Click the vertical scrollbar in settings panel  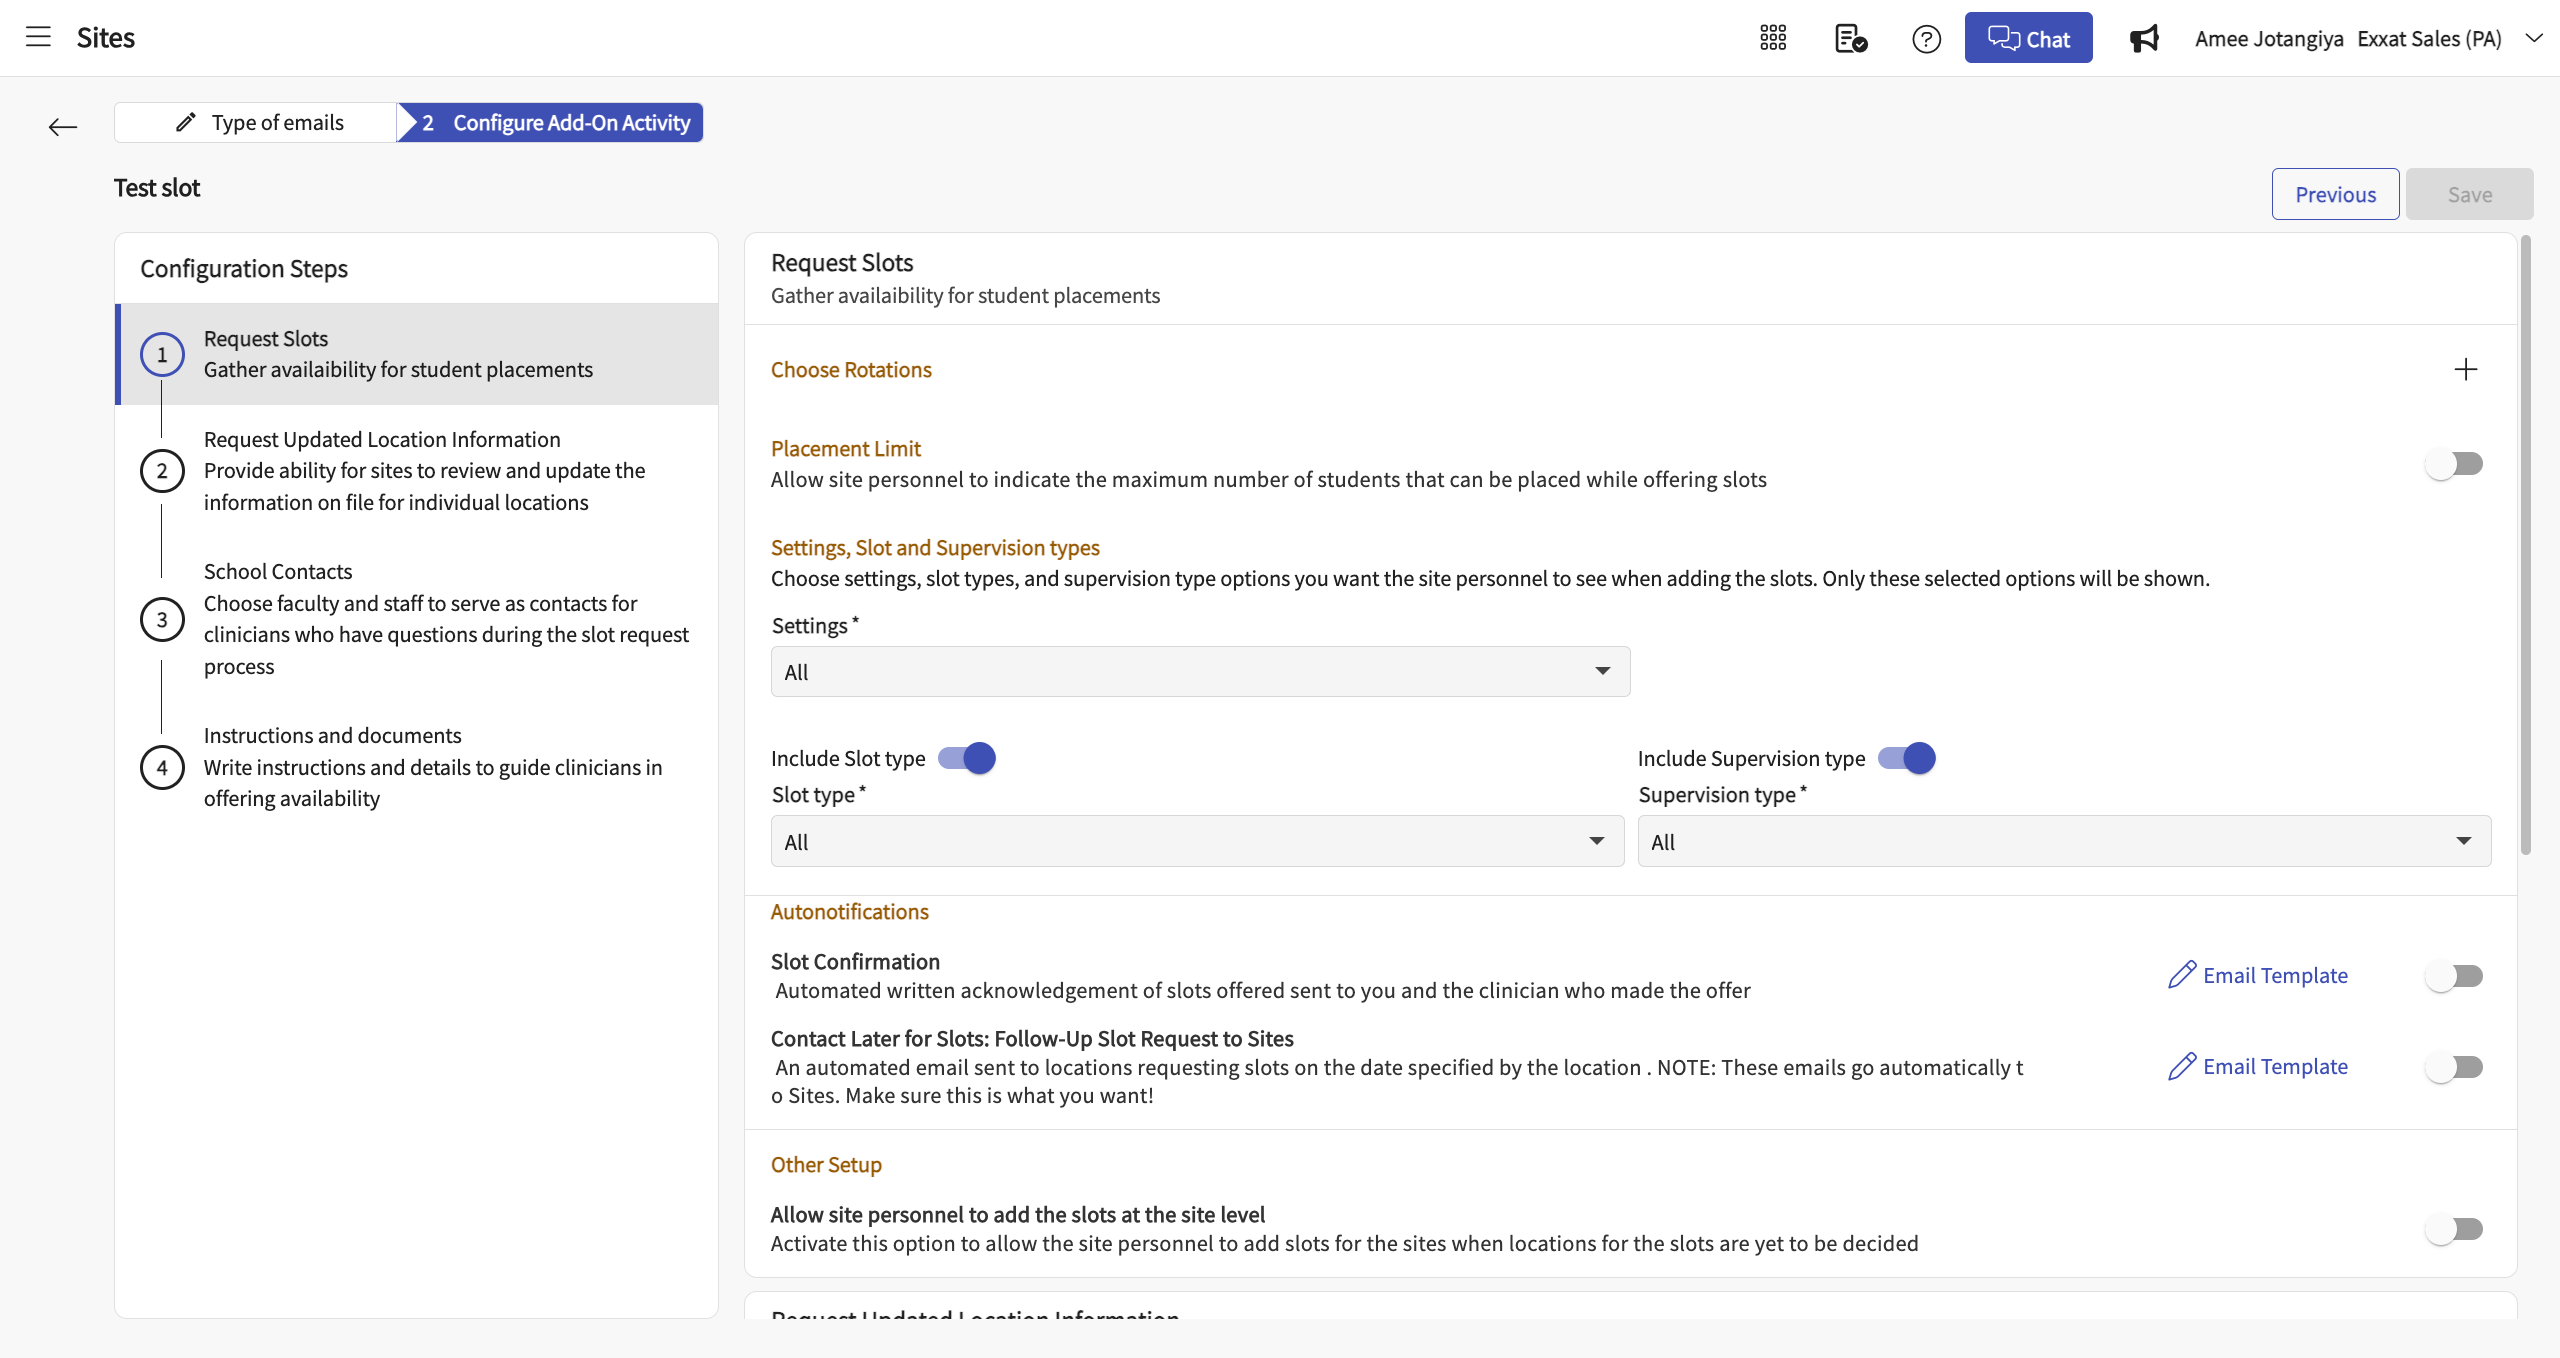(x=2526, y=545)
